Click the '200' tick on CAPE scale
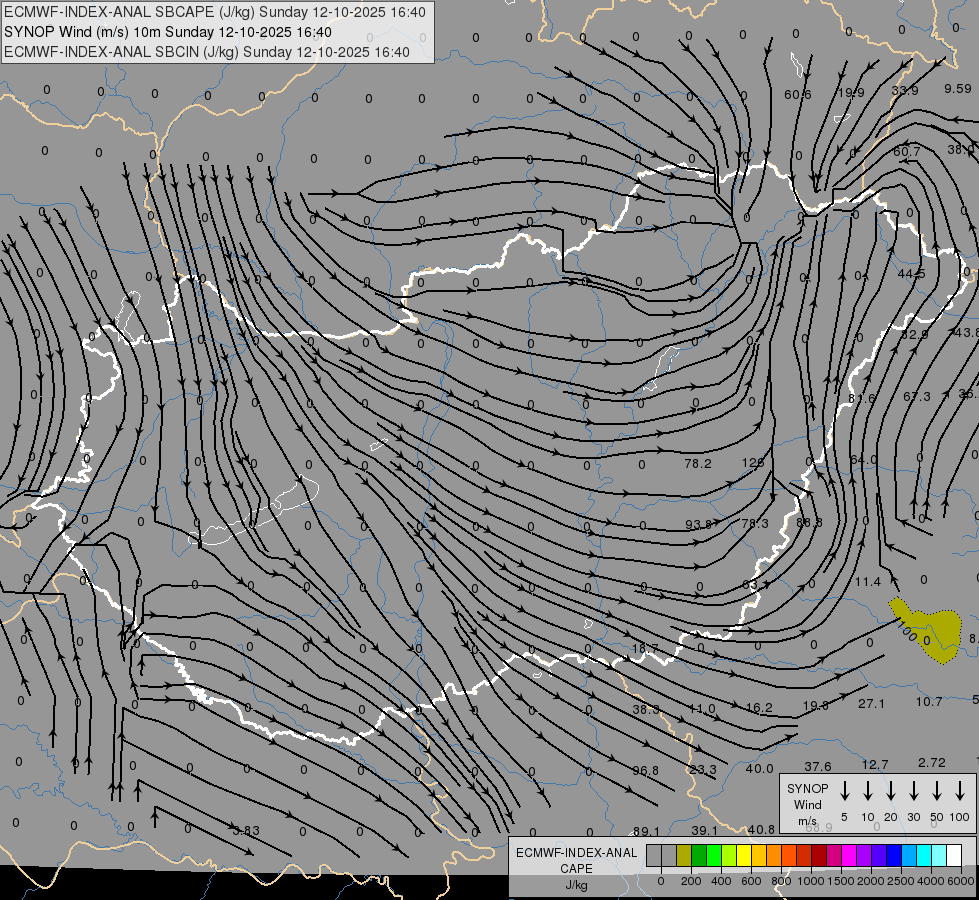The height and width of the screenshot is (900, 979). 691,881
